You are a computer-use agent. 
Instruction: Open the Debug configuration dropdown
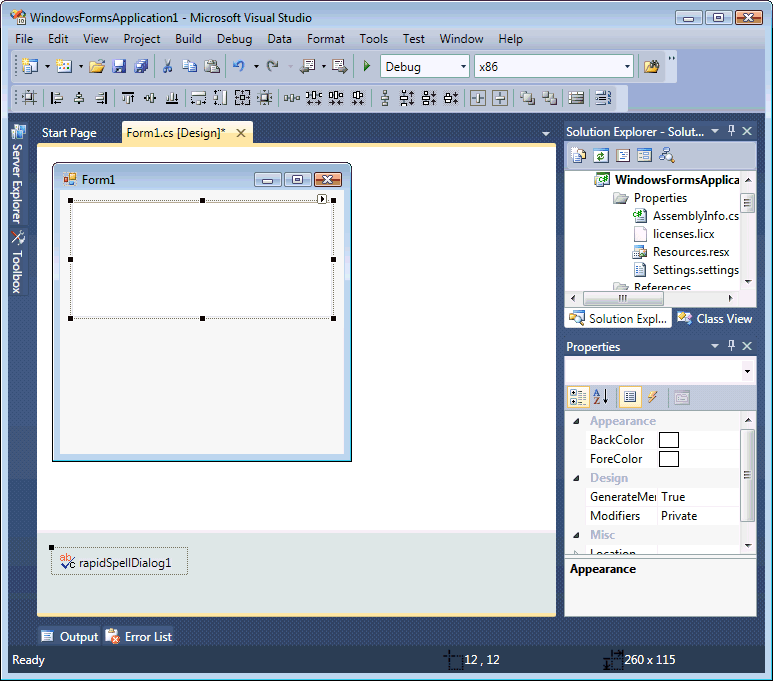463,66
